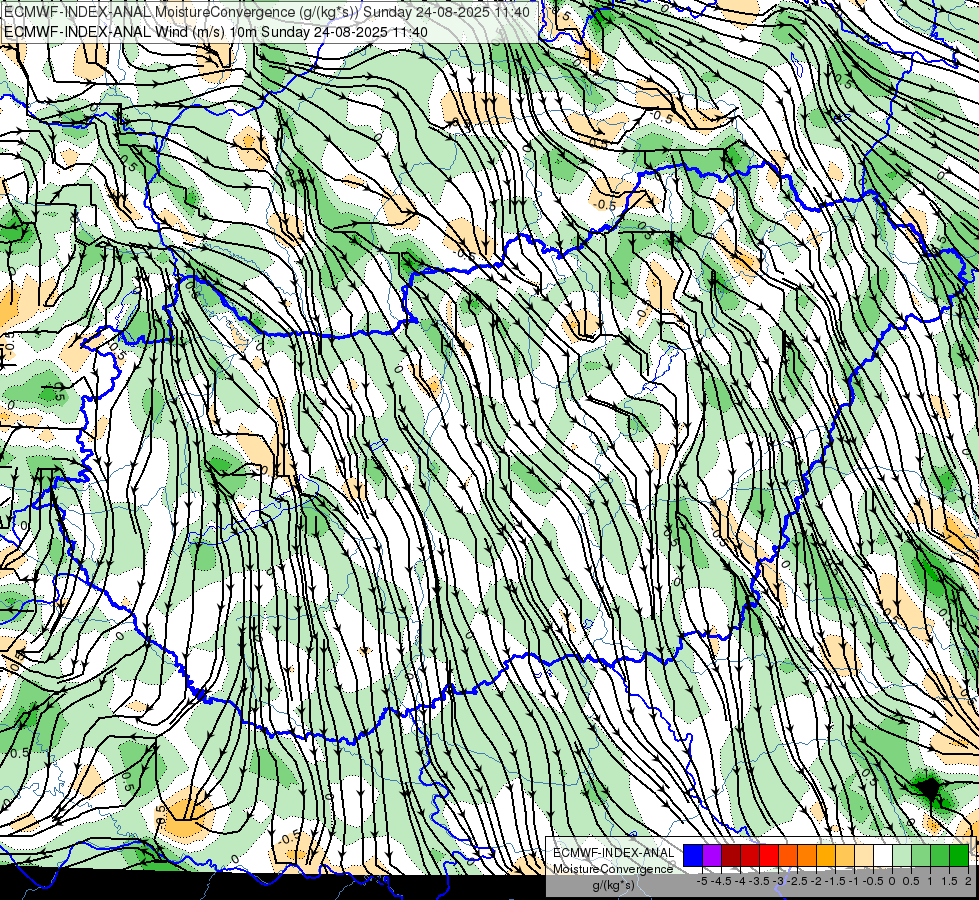Click the orange swatch between -2.5 and -2
This screenshot has width=979, height=900.
pyautogui.click(x=807, y=855)
